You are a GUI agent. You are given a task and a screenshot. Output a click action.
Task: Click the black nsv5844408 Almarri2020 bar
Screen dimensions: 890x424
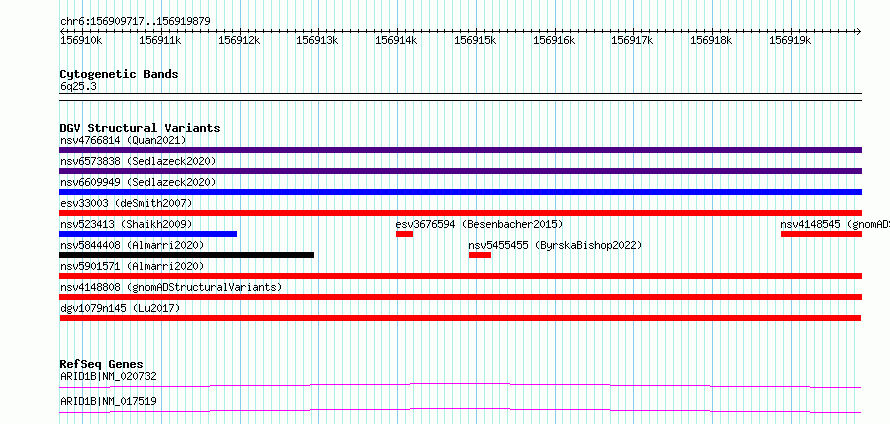tap(187, 255)
